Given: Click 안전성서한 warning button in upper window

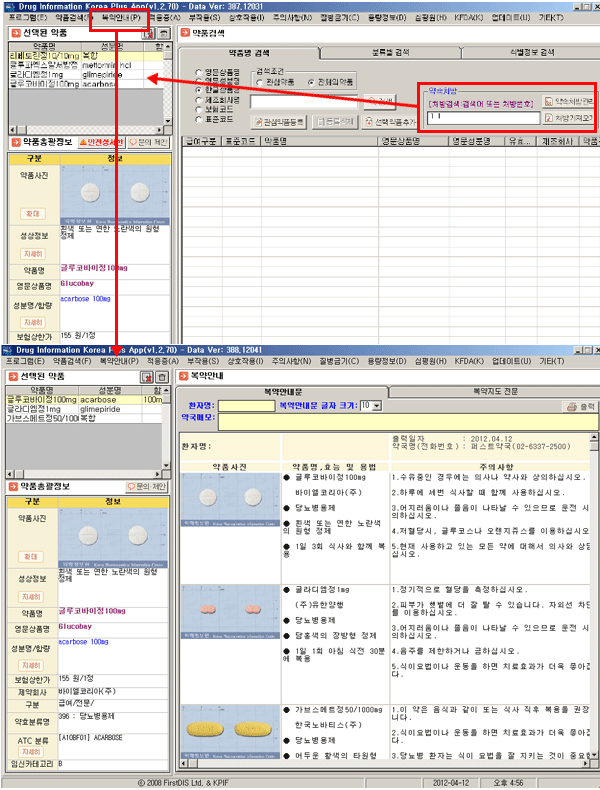Looking at the screenshot, I should 101,143.
